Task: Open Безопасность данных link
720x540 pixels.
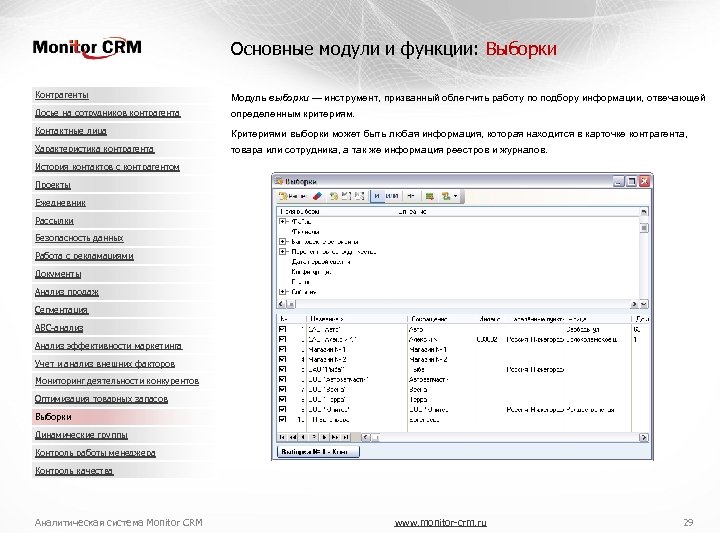Action: 79,238
